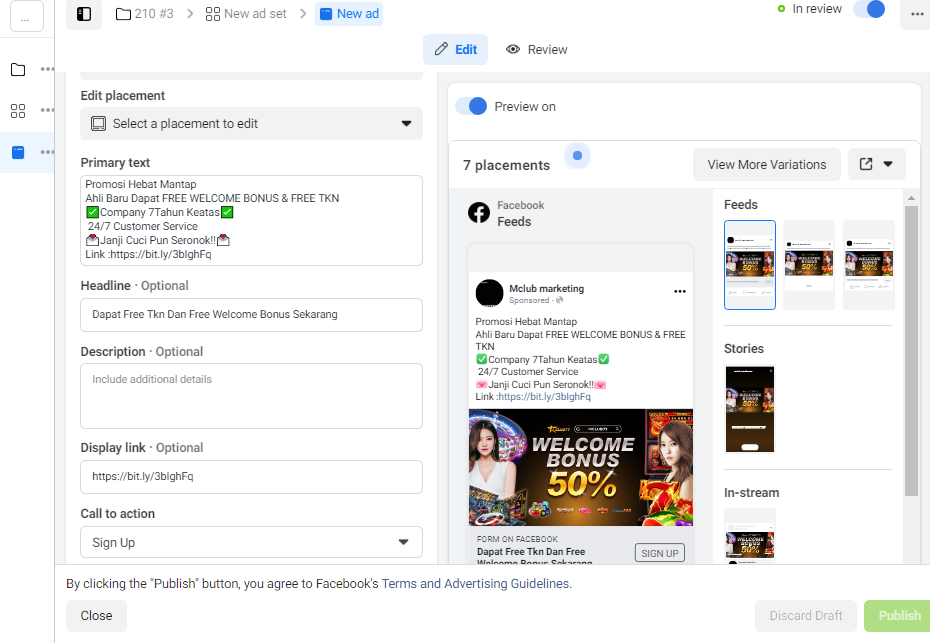
Task: Go to New ad set breadcrumb
Action: tap(246, 14)
